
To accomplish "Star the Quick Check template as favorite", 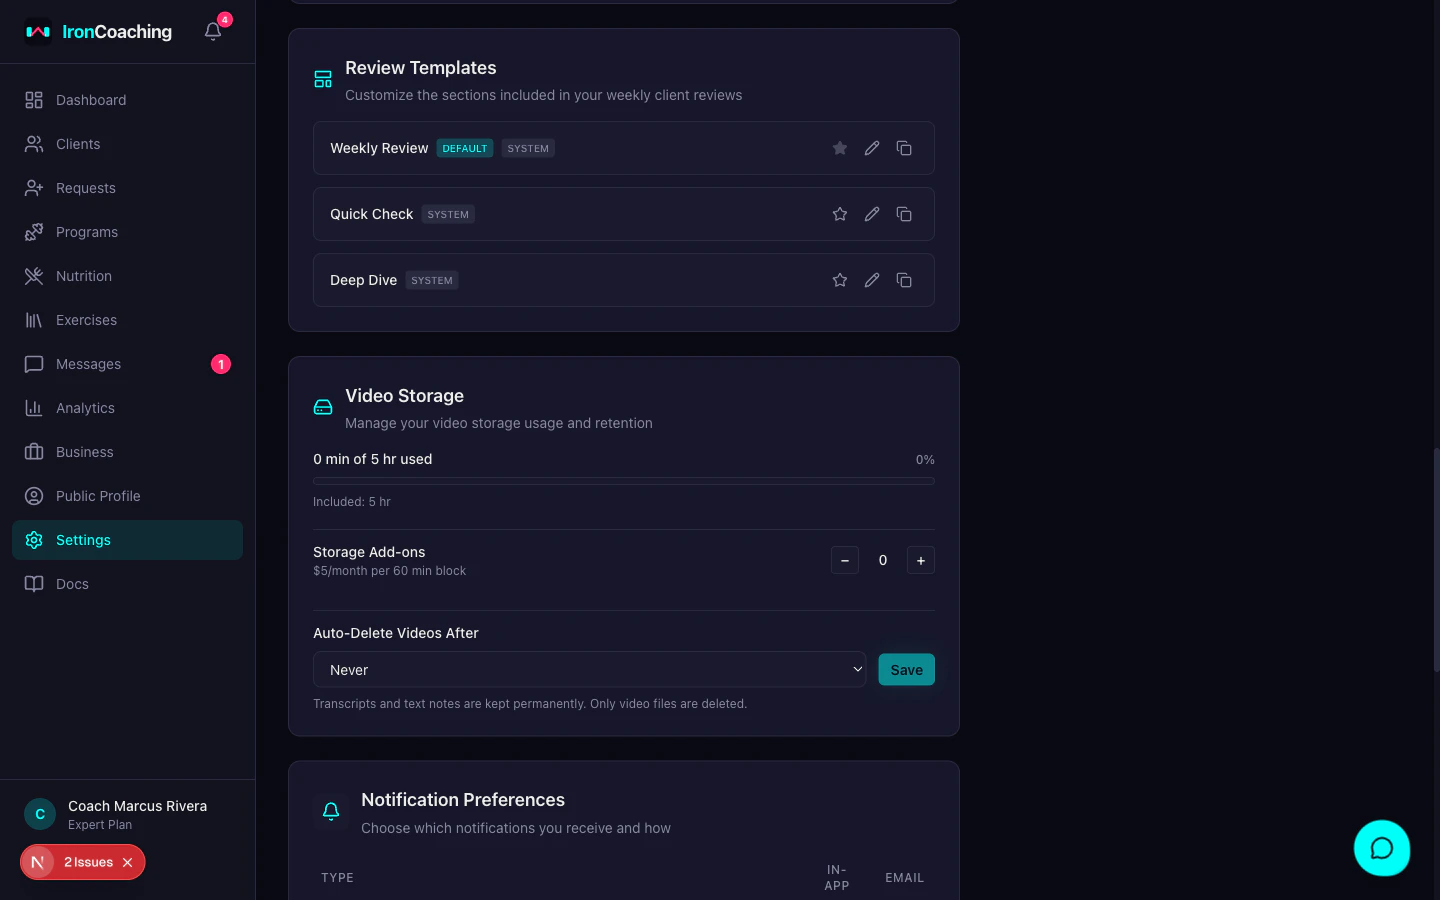I will pyautogui.click(x=839, y=214).
